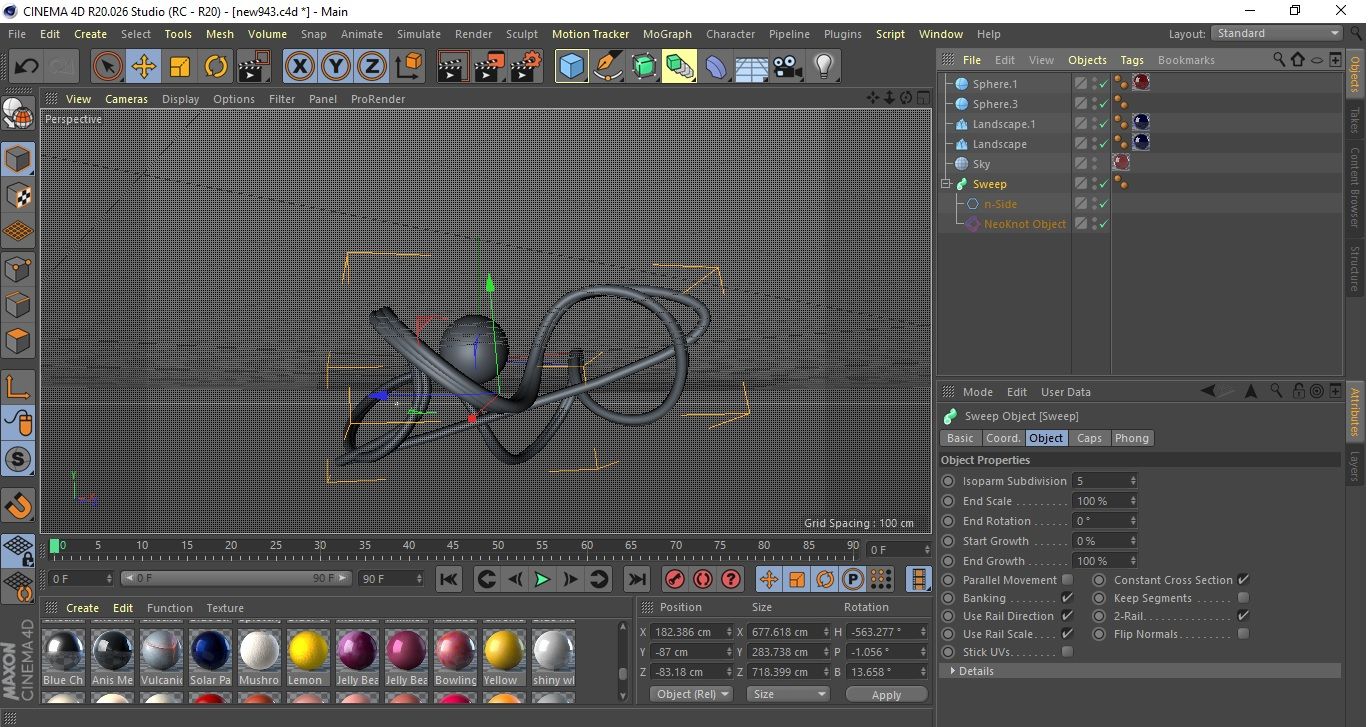The height and width of the screenshot is (727, 1369).
Task: Click the Apply button
Action: point(887,694)
